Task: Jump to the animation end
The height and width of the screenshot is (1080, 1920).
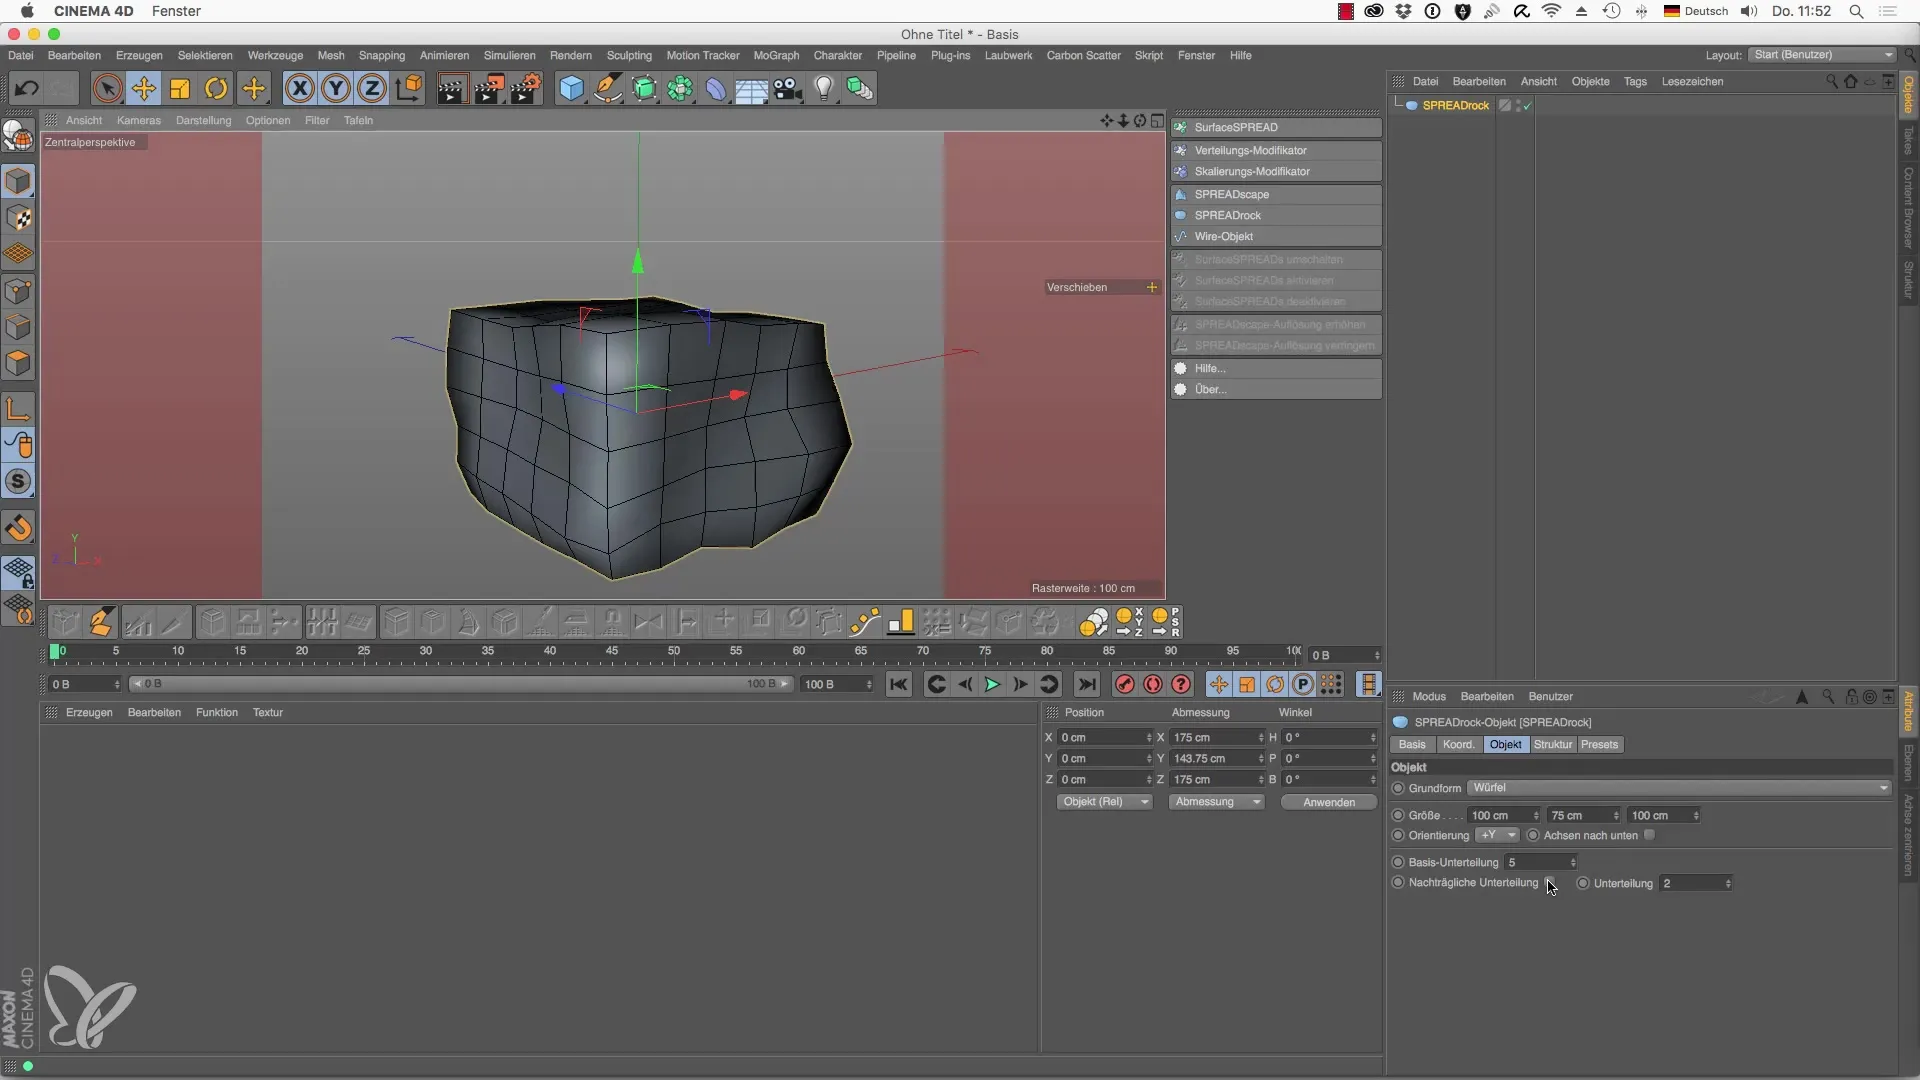Action: point(1086,684)
